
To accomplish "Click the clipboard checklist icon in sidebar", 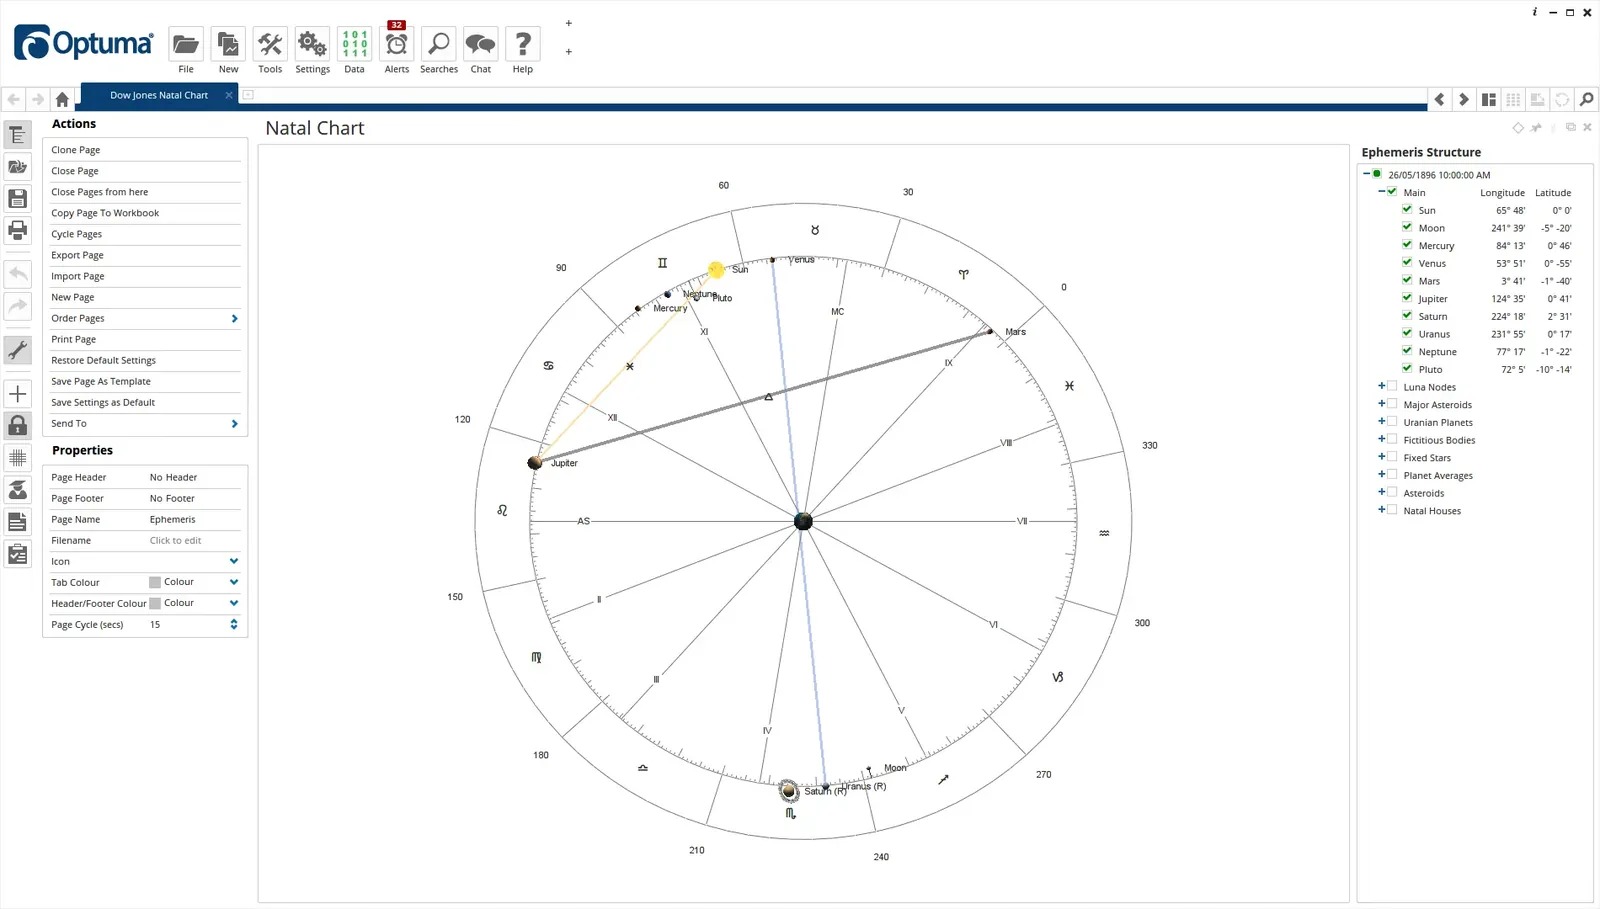I will coord(18,554).
